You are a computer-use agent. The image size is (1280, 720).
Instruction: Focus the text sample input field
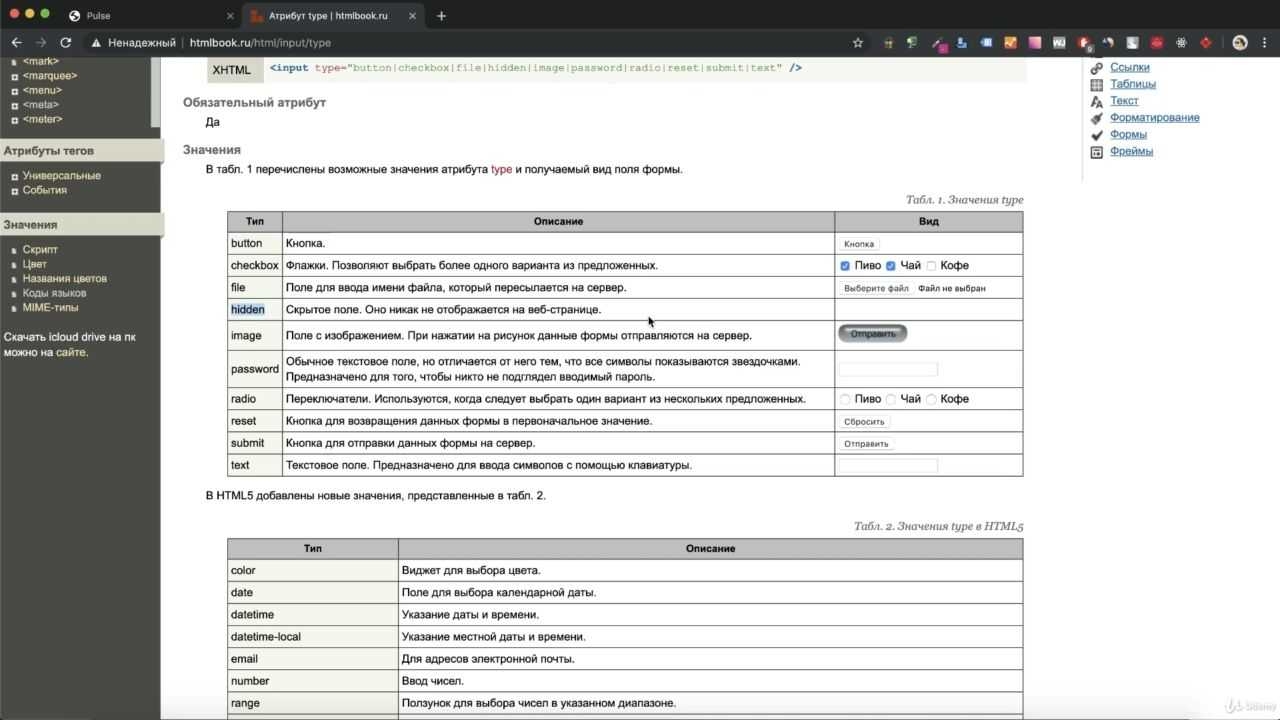click(888, 466)
